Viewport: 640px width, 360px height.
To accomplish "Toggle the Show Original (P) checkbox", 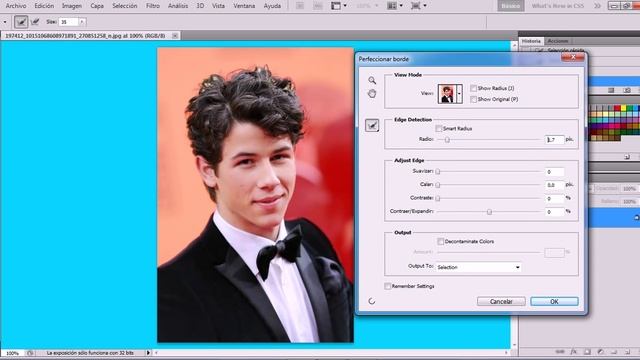I will coord(473,99).
